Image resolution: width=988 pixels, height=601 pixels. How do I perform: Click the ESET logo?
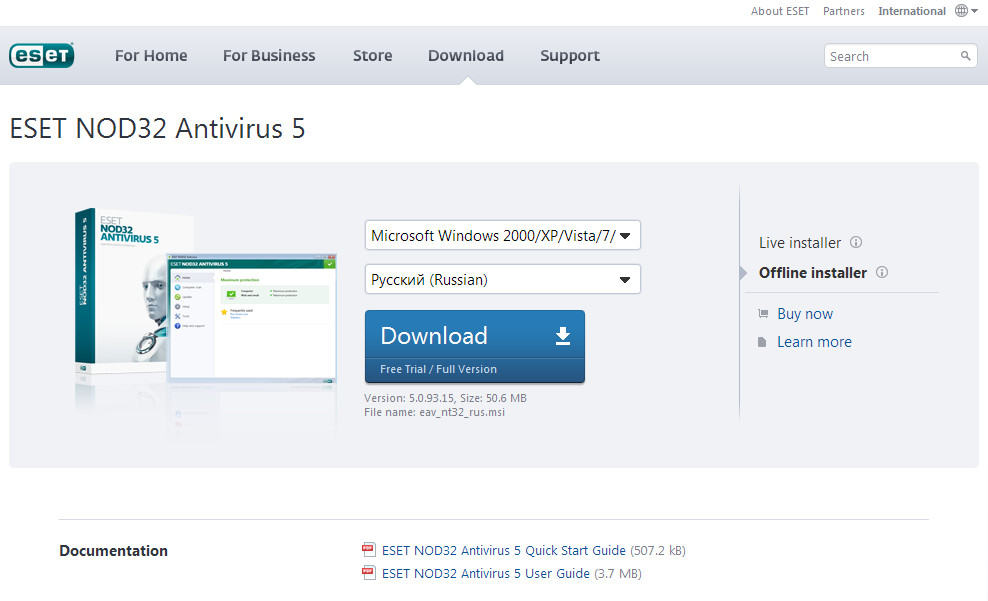pos(42,55)
